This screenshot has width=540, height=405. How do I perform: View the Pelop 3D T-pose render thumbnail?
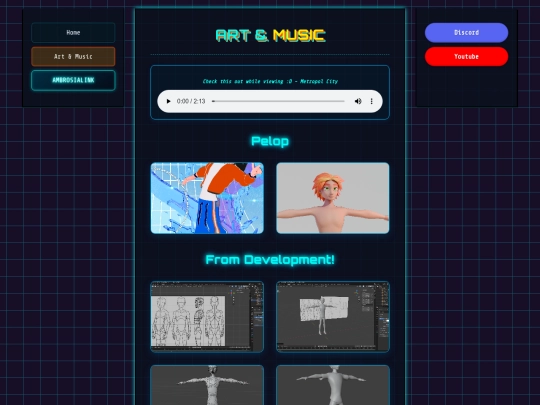333,198
